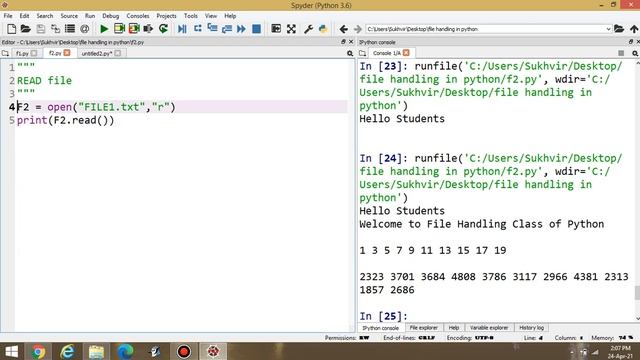Open the console tab browse button

[x=362, y=53]
